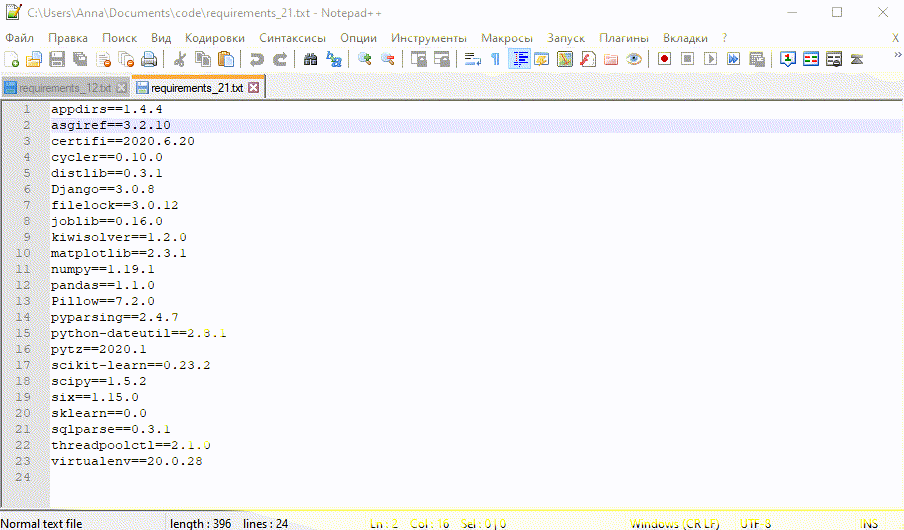Image resolution: width=904 pixels, height=530 pixels.
Task: Open the Кодировки menu
Action: point(214,38)
